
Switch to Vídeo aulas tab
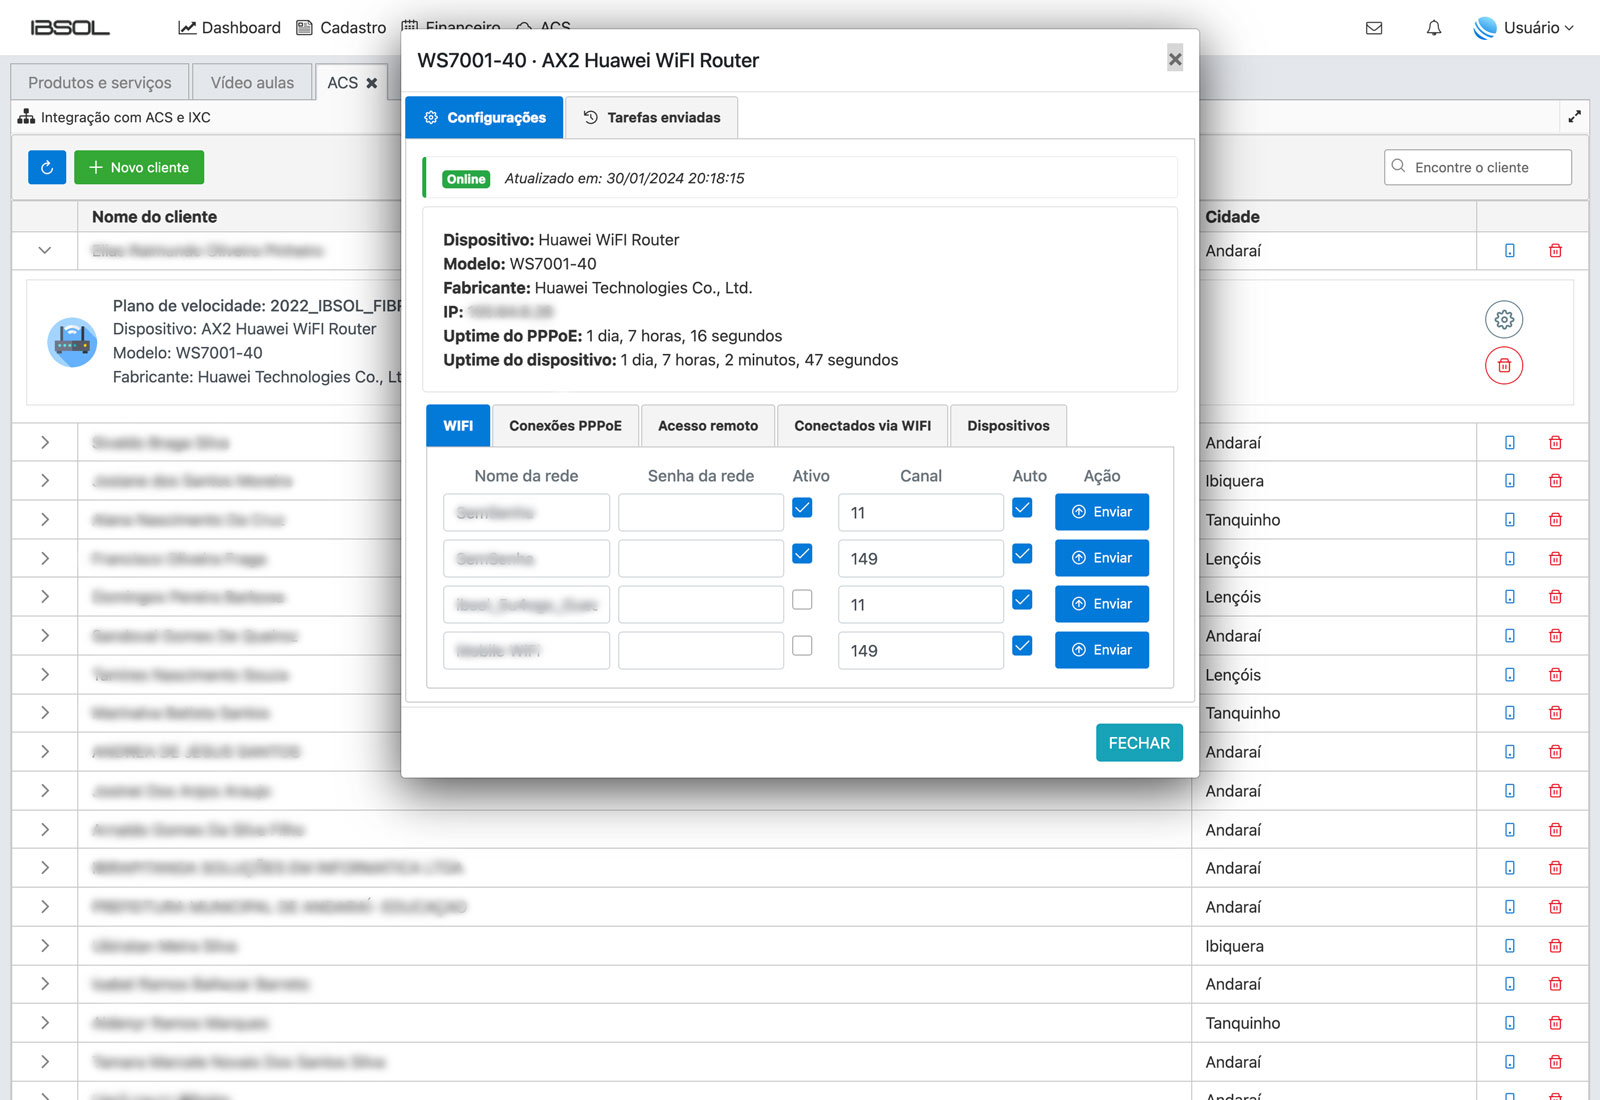pyautogui.click(x=252, y=83)
